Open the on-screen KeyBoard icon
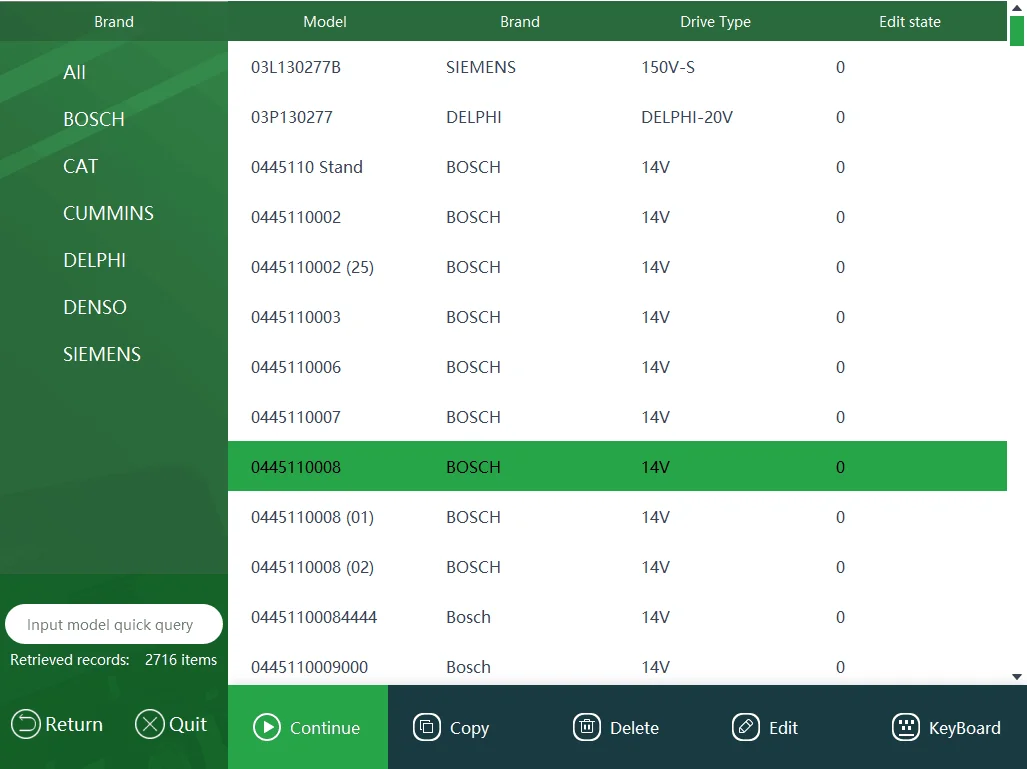This screenshot has height=769, width=1027. [x=906, y=727]
